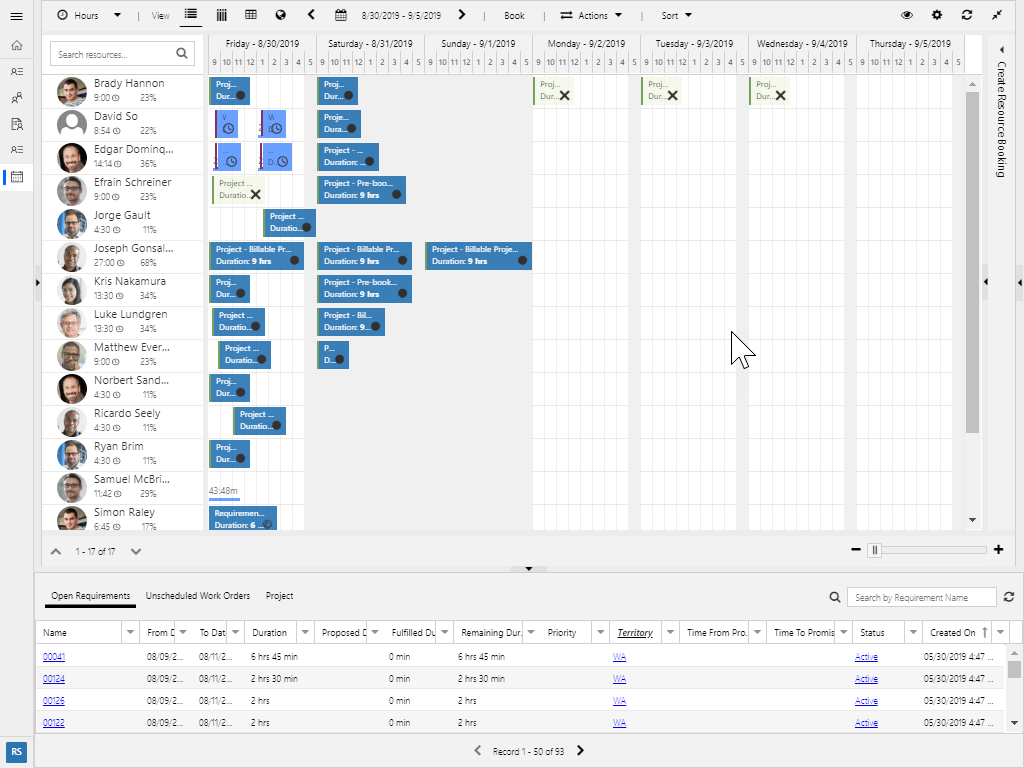Click the Book button
Viewport: 1024px width, 768px height.
514,15
